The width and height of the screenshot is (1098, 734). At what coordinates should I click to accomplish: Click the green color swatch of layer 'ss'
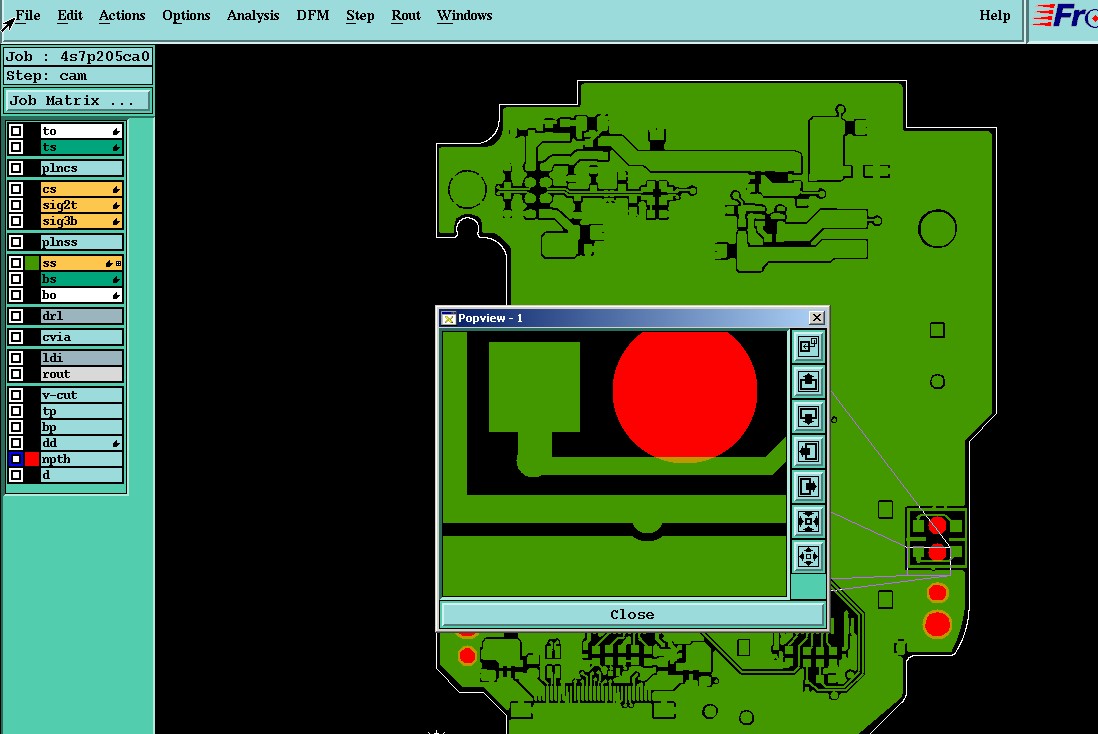32,263
